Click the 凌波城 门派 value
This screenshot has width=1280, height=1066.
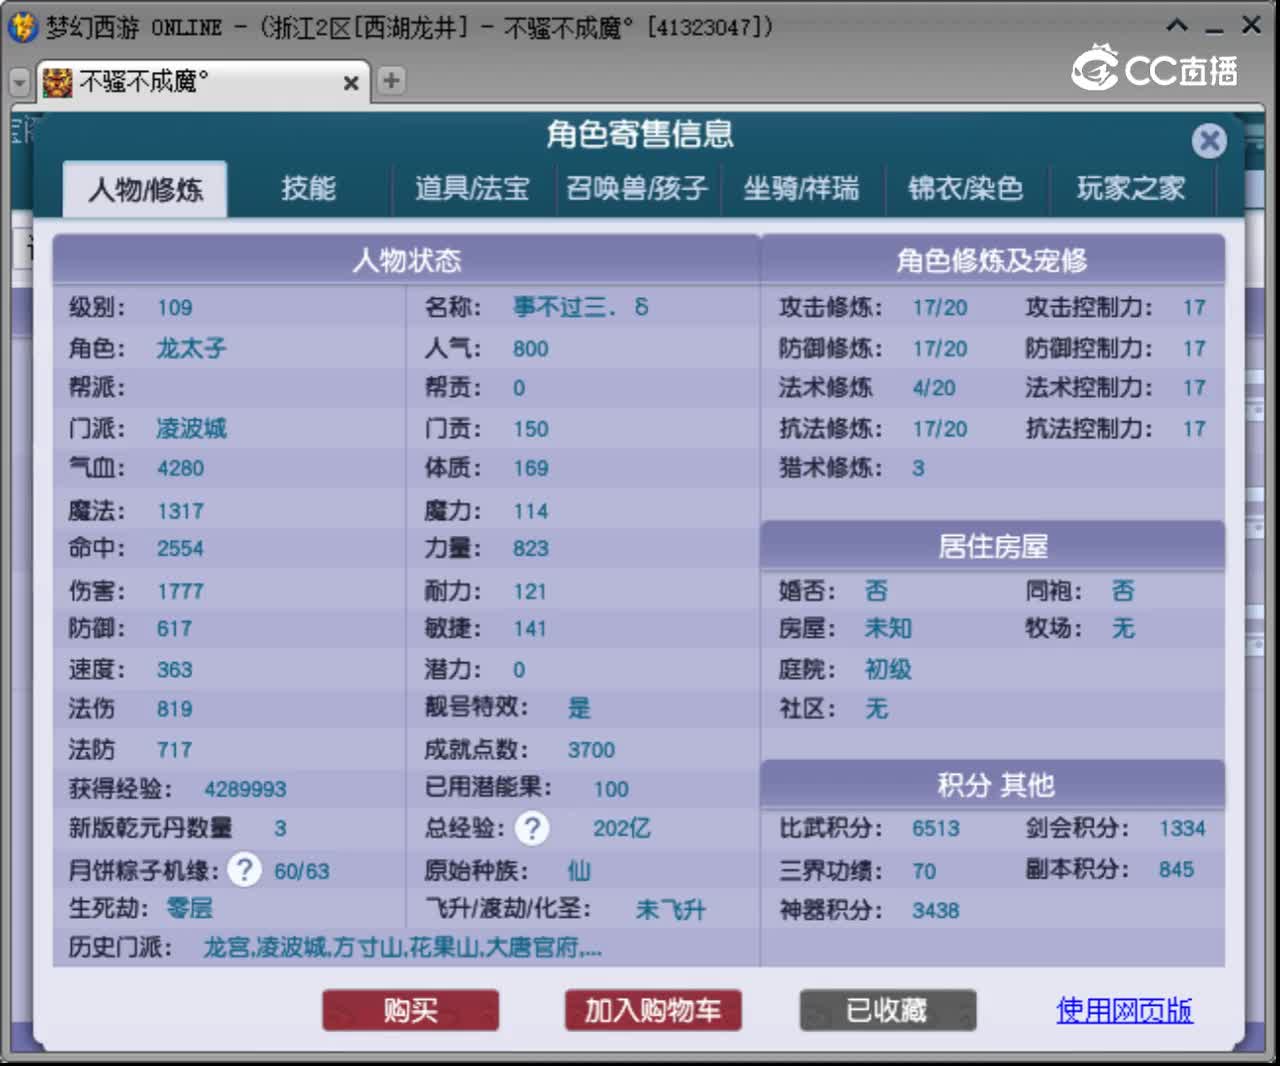point(191,429)
